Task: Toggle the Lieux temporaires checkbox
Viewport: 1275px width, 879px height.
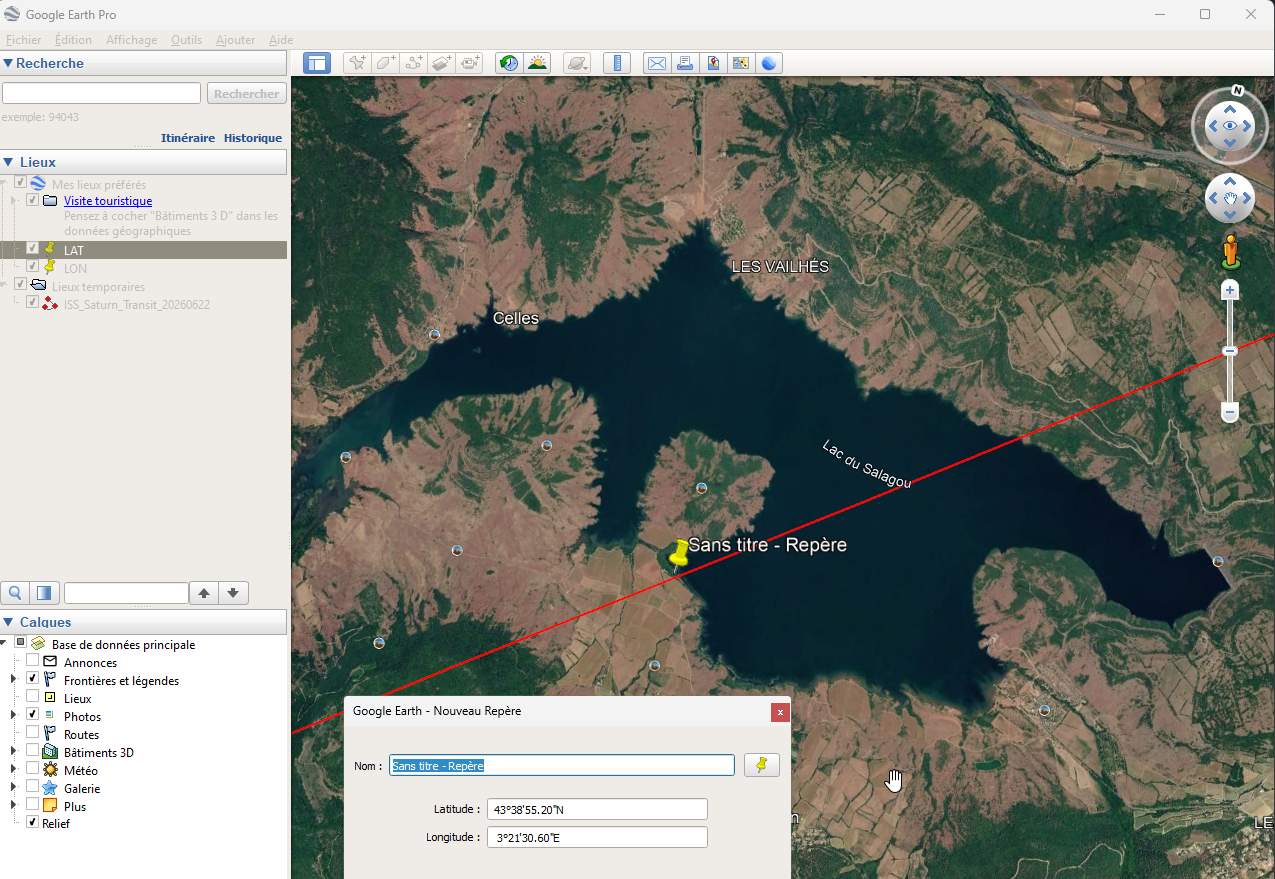Action: click(x=20, y=284)
